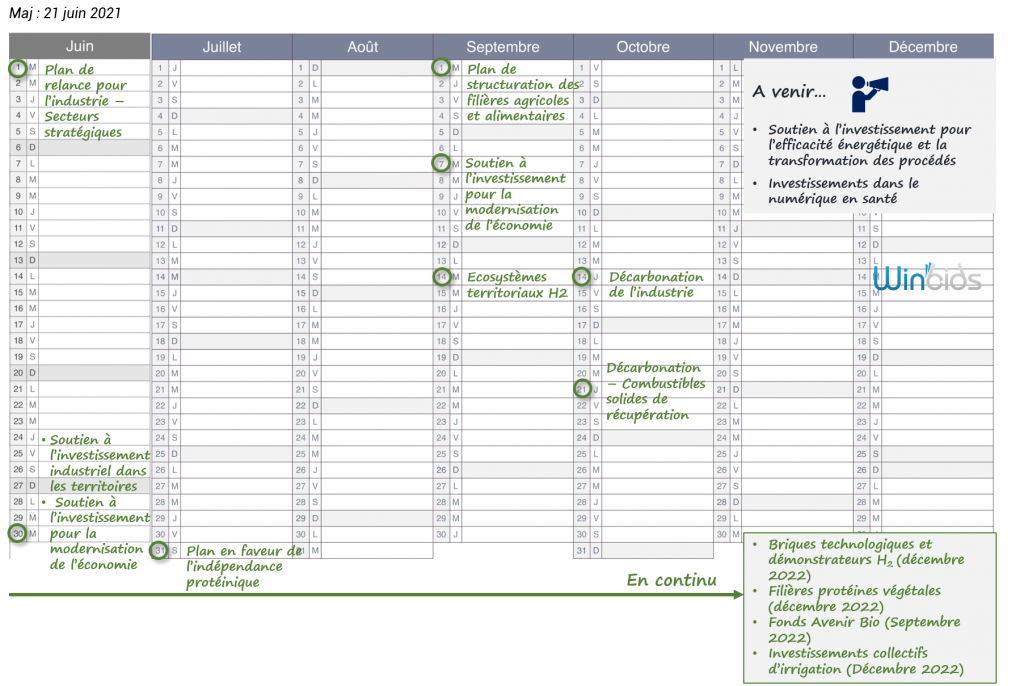Image resolution: width=1024 pixels, height=686 pixels.
Task: Click the circled 14 in the Octobre column
Action: (582, 276)
